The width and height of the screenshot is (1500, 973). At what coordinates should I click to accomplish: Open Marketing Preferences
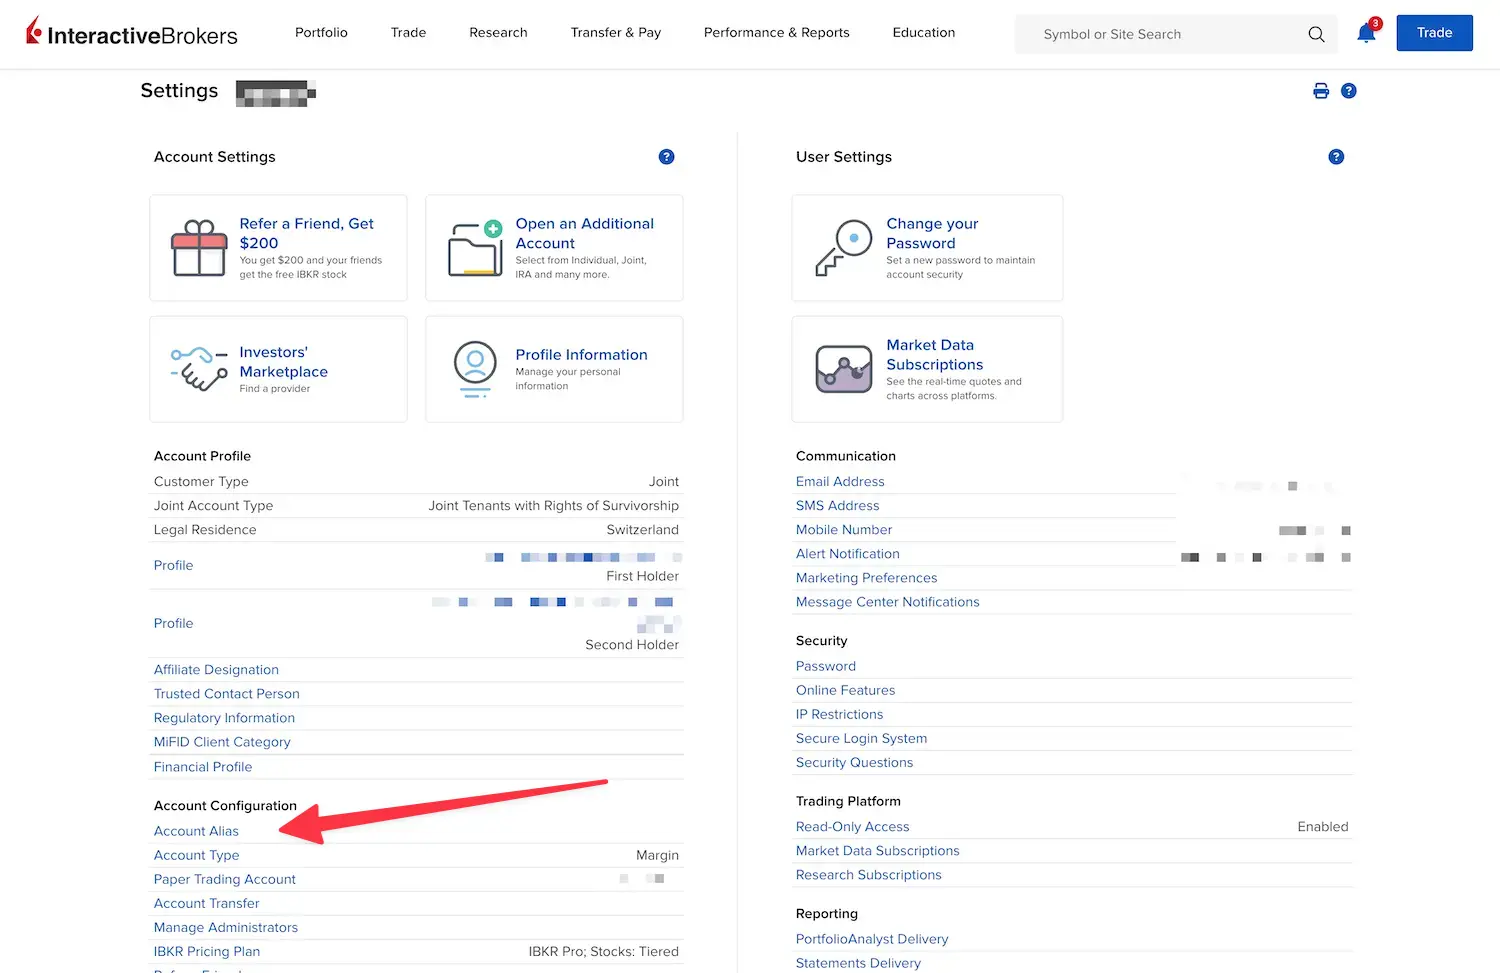(866, 578)
